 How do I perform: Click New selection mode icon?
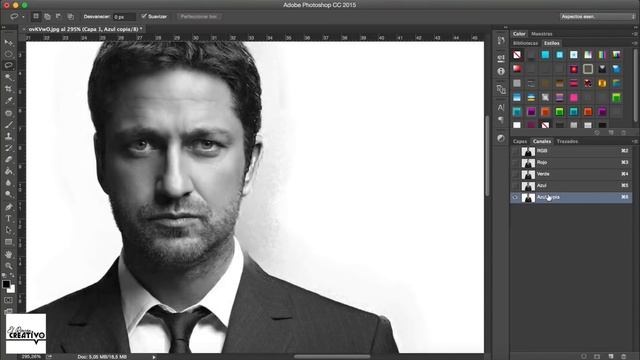click(x=36, y=16)
